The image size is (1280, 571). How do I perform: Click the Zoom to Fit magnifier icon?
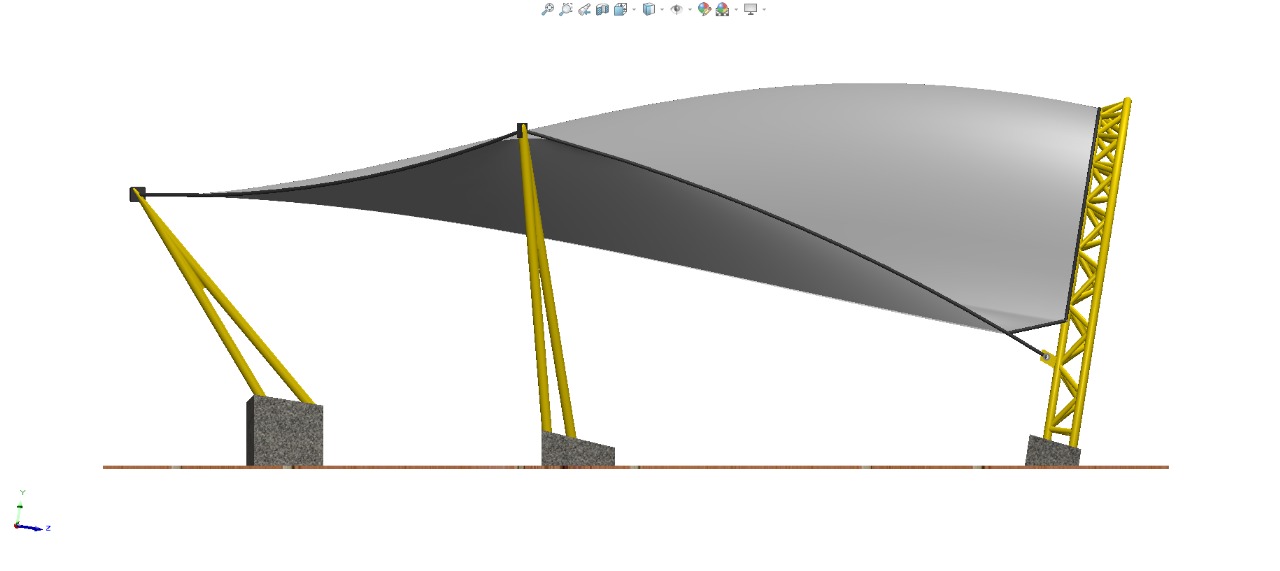tap(547, 9)
